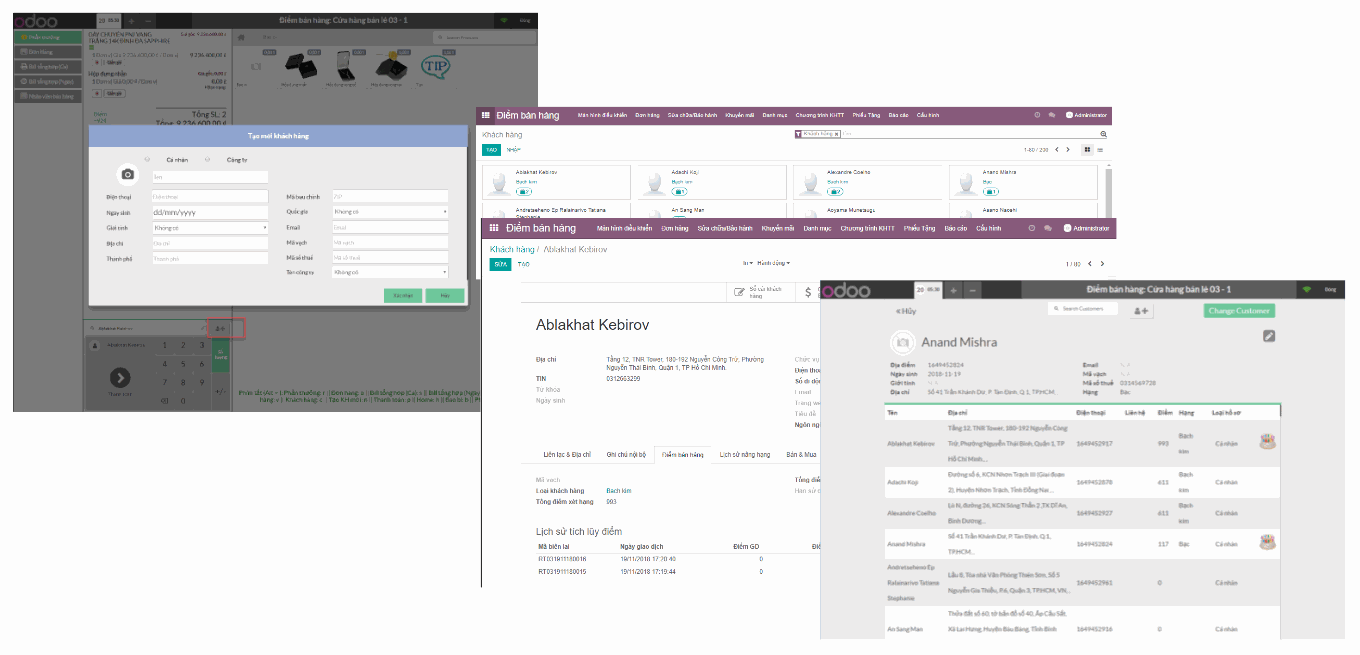Confirm the new customer with Xác nhận
1360x655 pixels.
(x=402, y=296)
